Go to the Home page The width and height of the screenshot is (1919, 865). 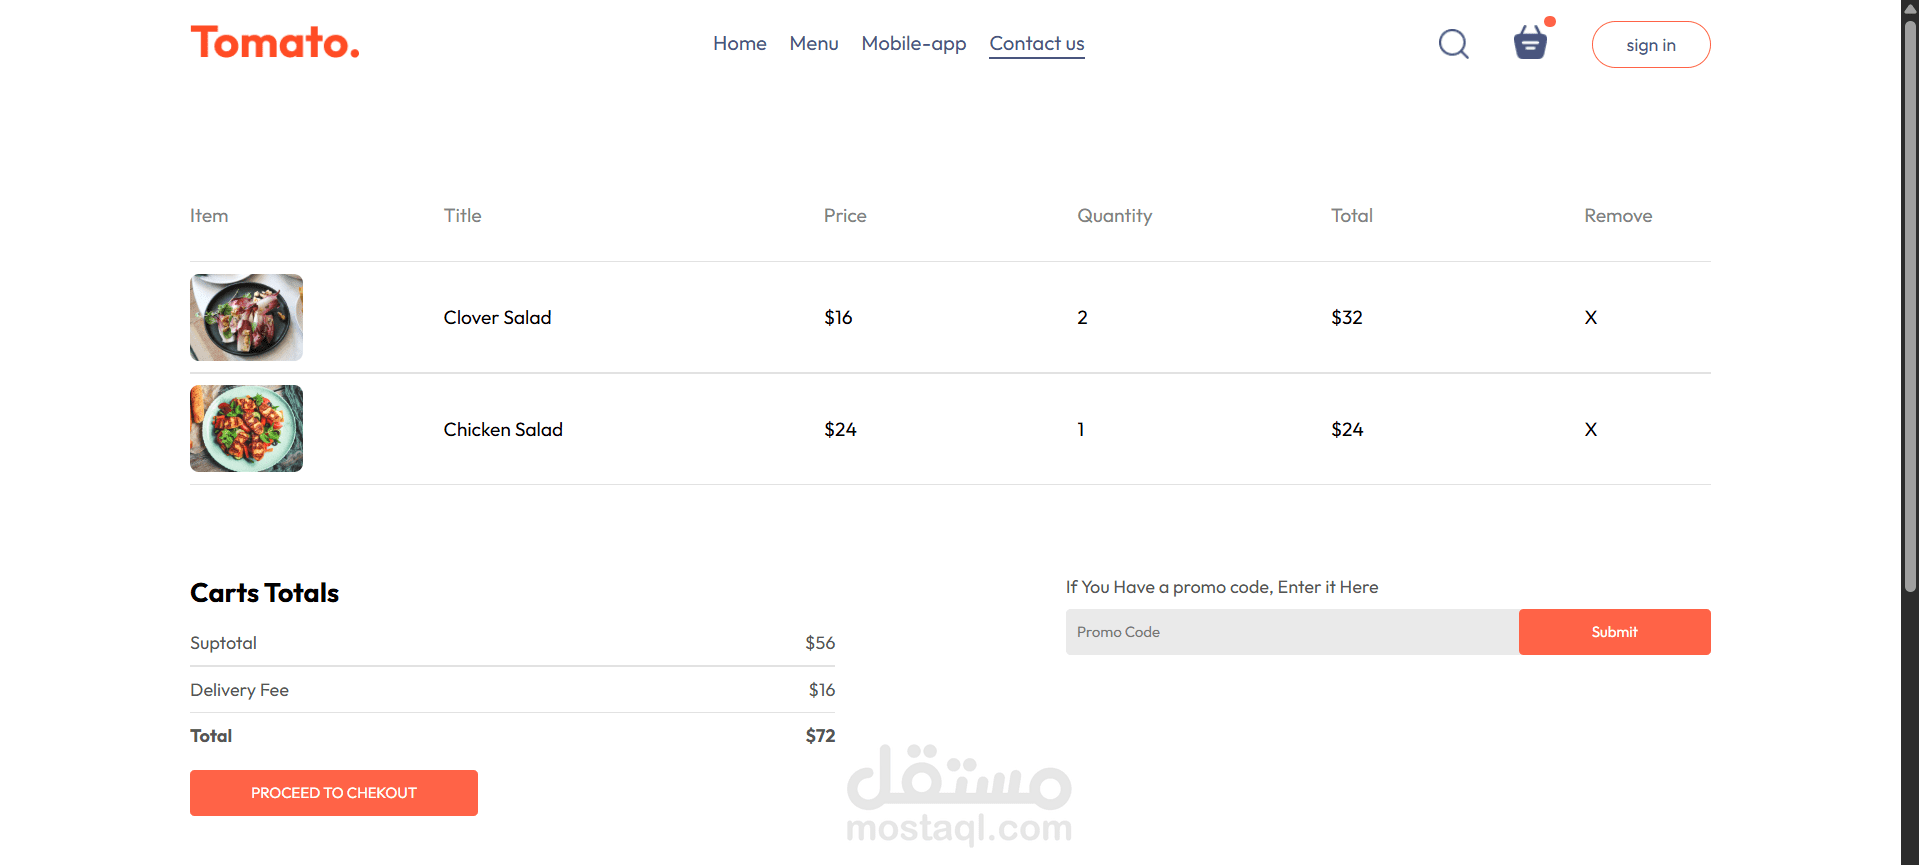[x=739, y=44]
